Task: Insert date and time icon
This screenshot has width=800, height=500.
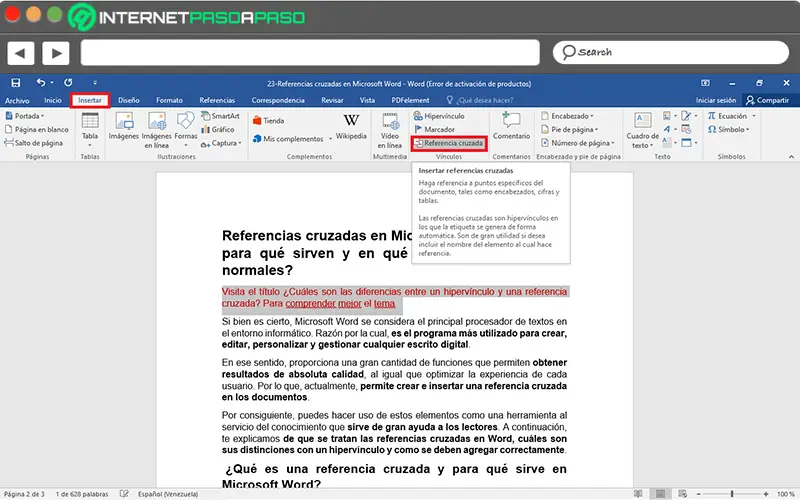Action: point(686,130)
